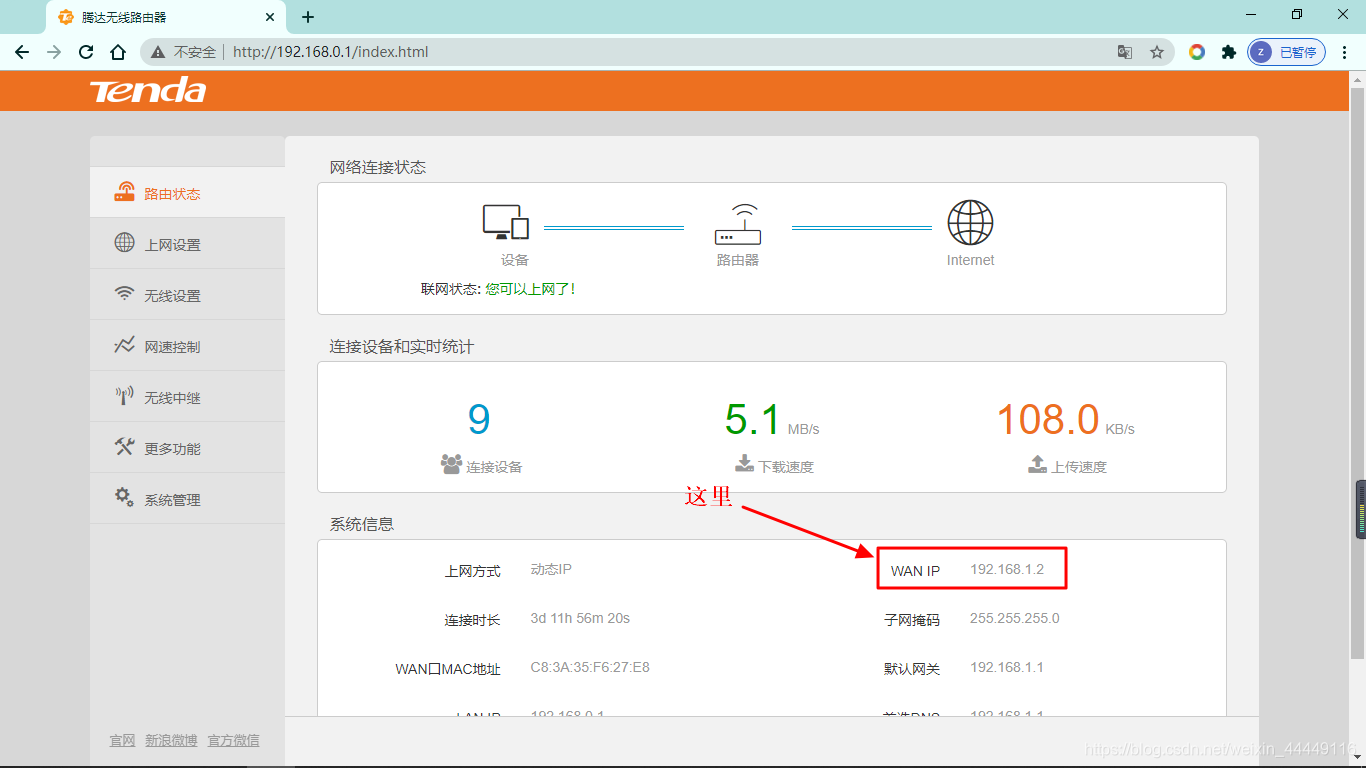The width and height of the screenshot is (1366, 768).
Task: Open a new browser tab
Action: tap(308, 17)
